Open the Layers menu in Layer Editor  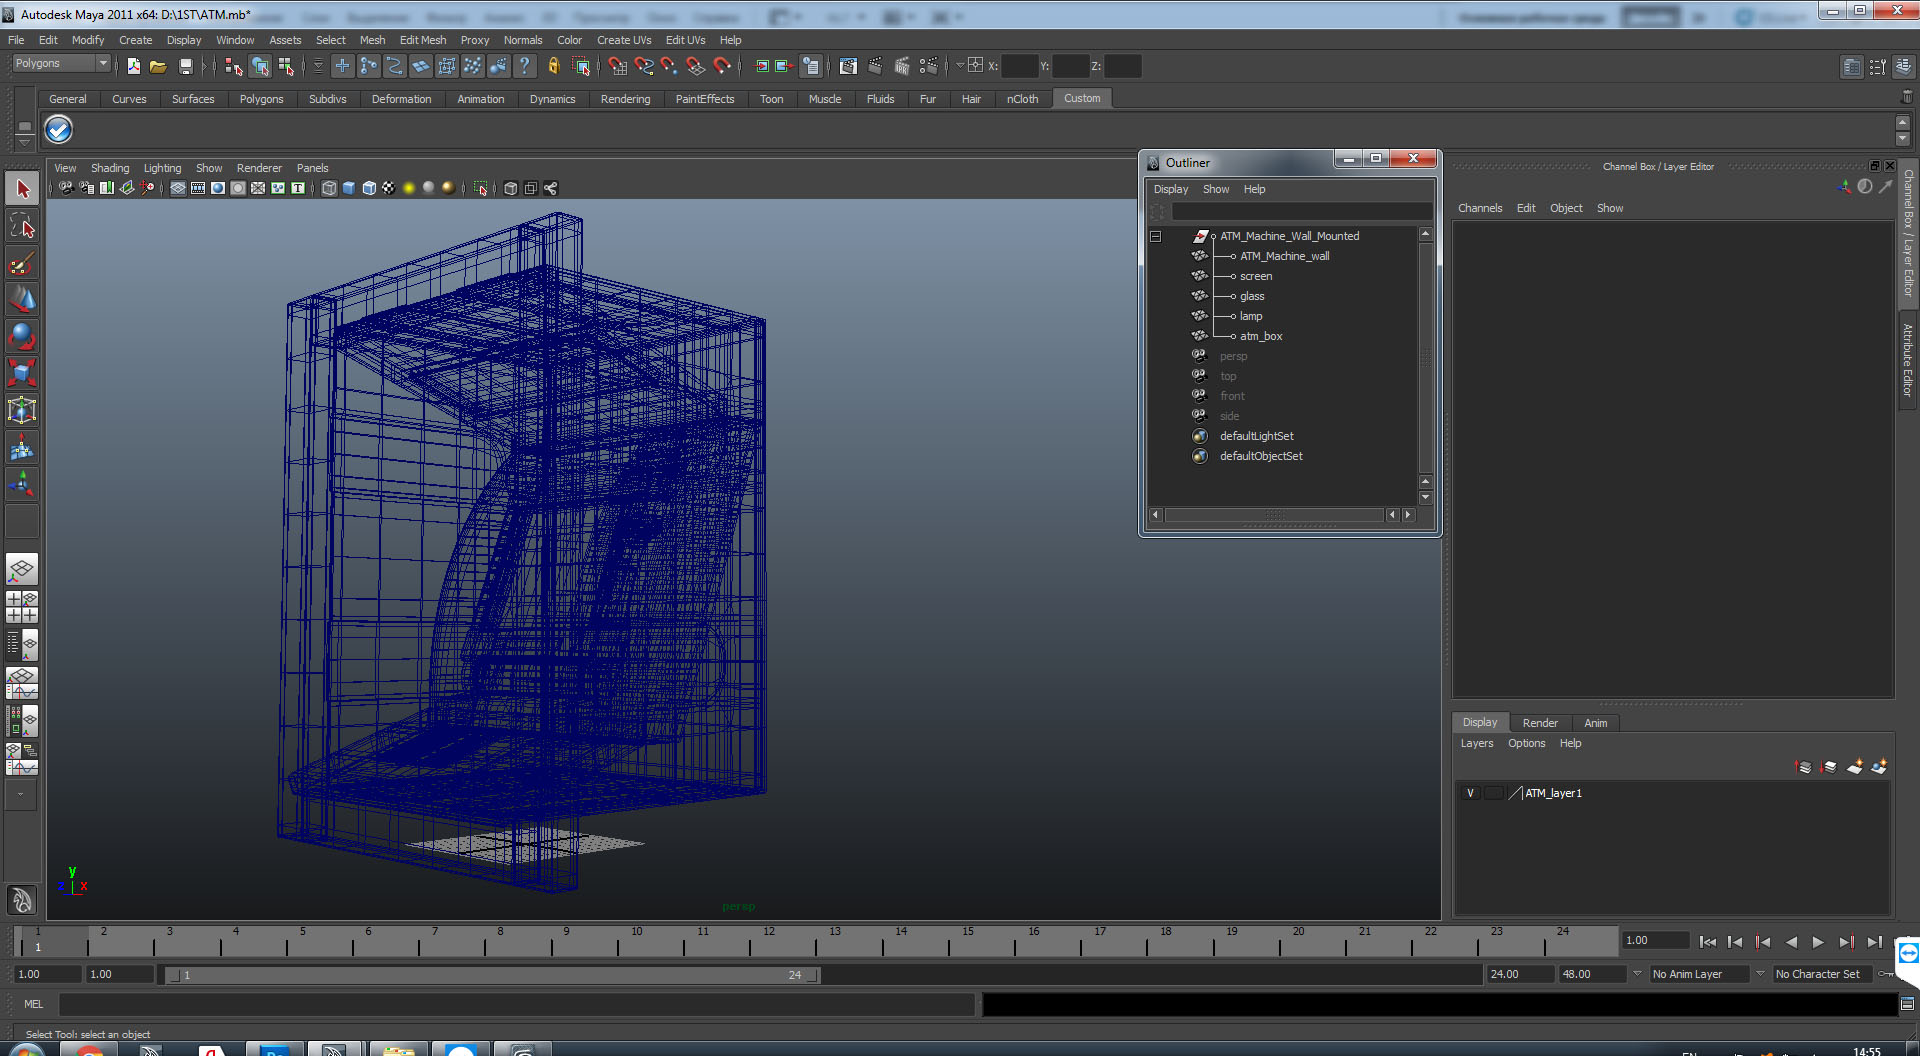click(1477, 743)
